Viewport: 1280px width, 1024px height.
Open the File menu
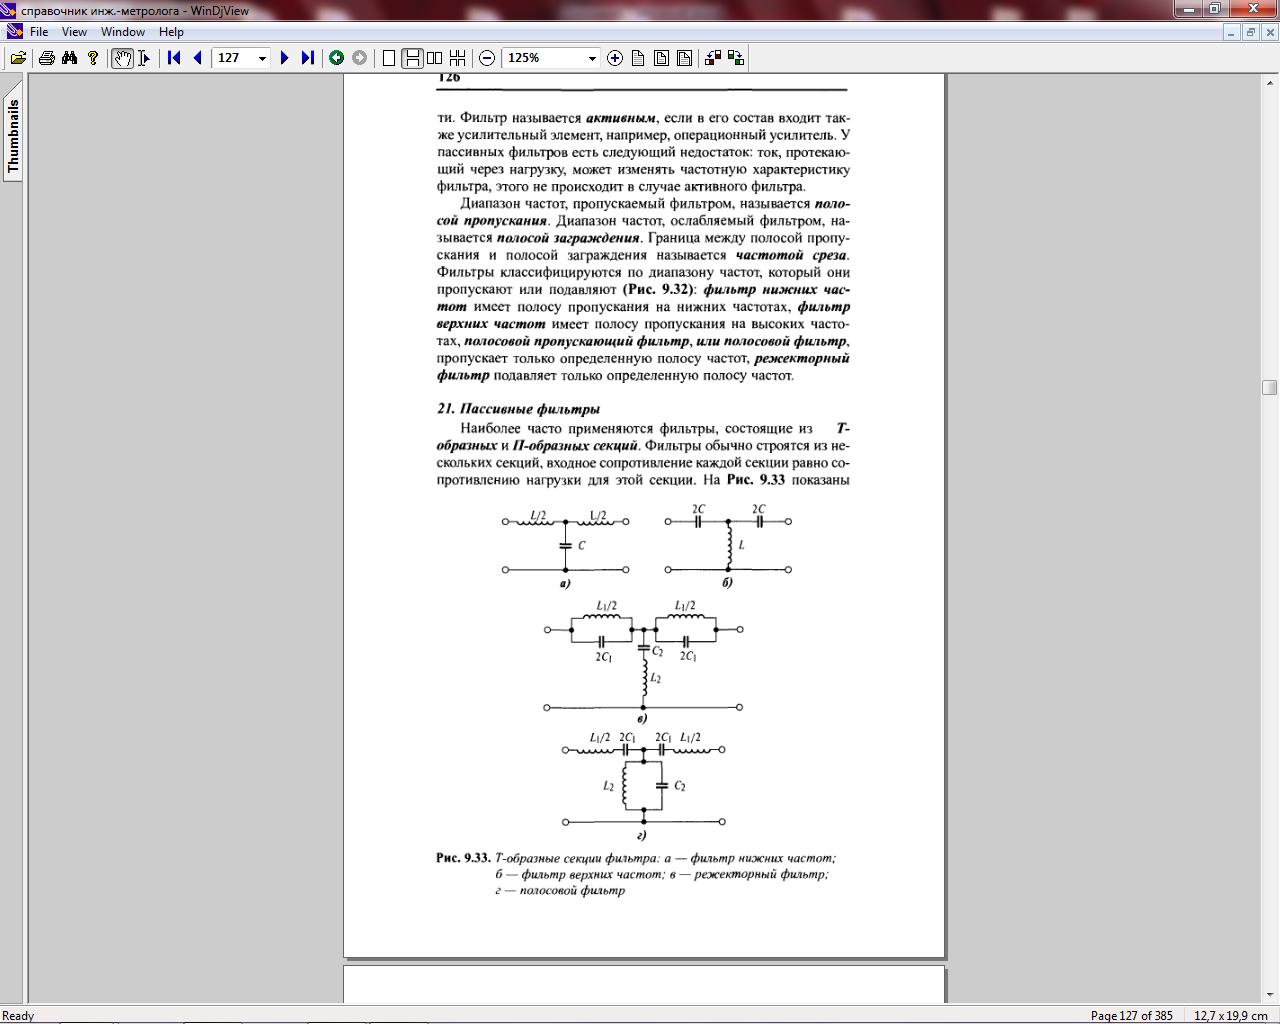click(x=39, y=32)
